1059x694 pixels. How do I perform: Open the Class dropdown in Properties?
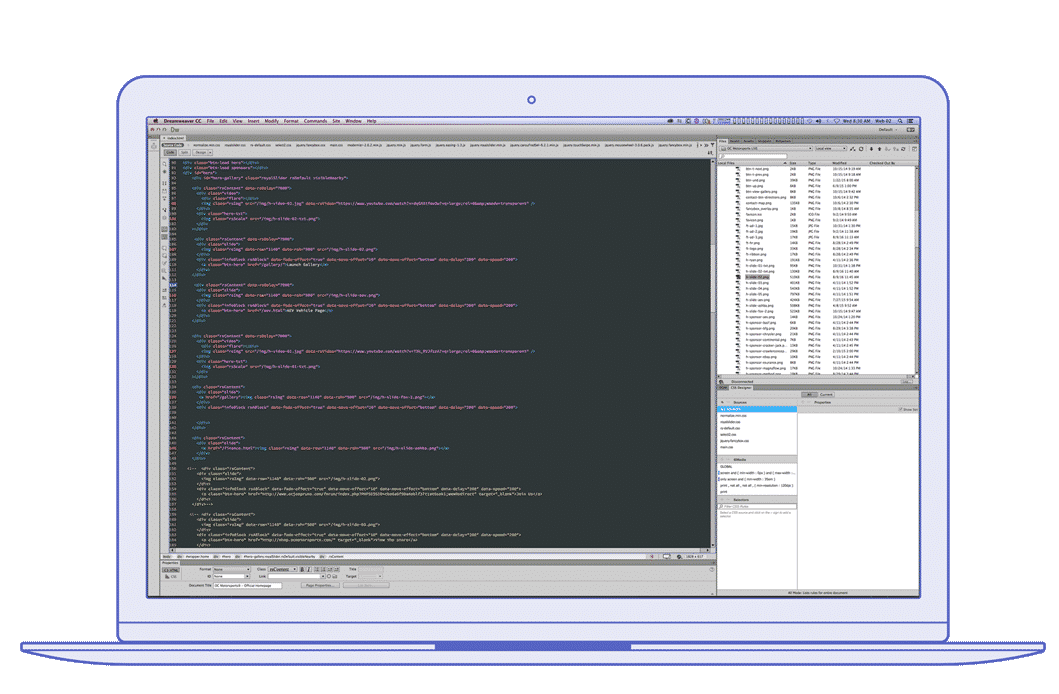[x=283, y=569]
